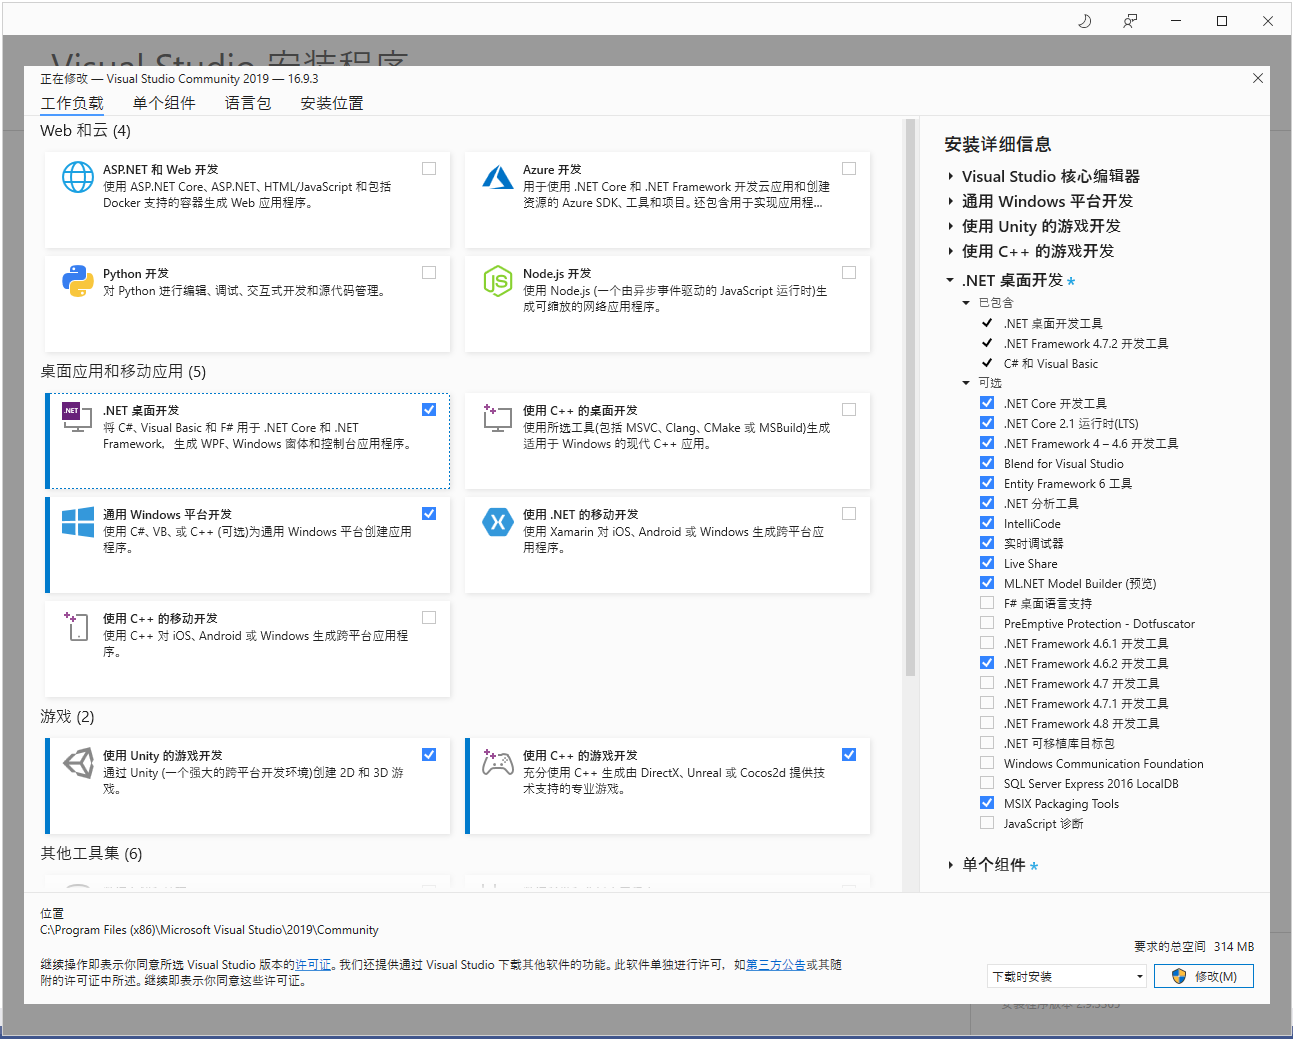1293x1039 pixels.
Task: Enable ASP.NET 和 Web 开发 workload checkbox
Action: point(429,169)
